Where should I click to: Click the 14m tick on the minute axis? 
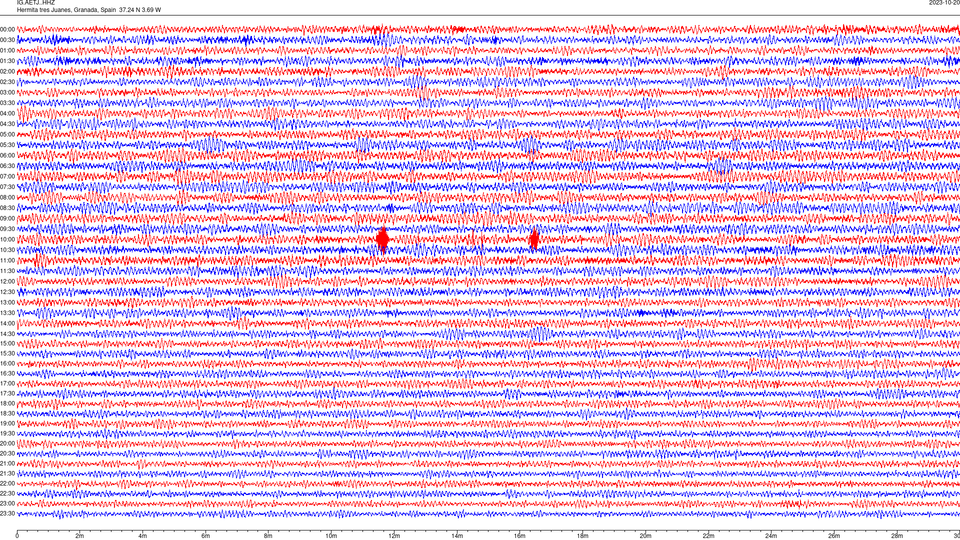point(457,536)
